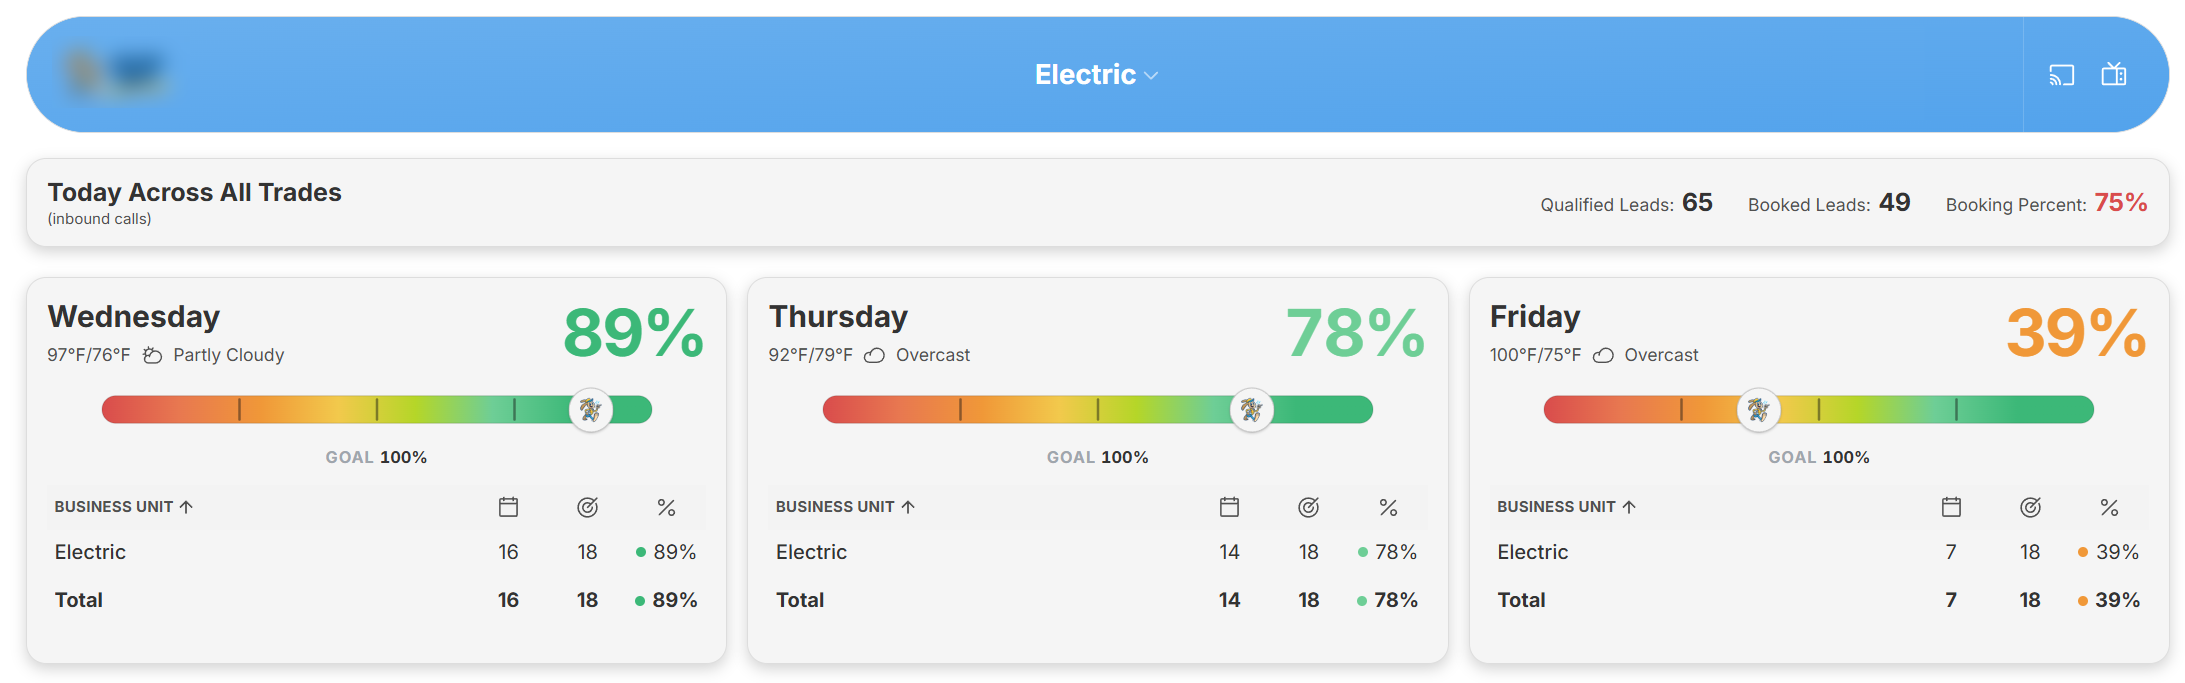Select the Electric row in Wednesday table

[376, 552]
